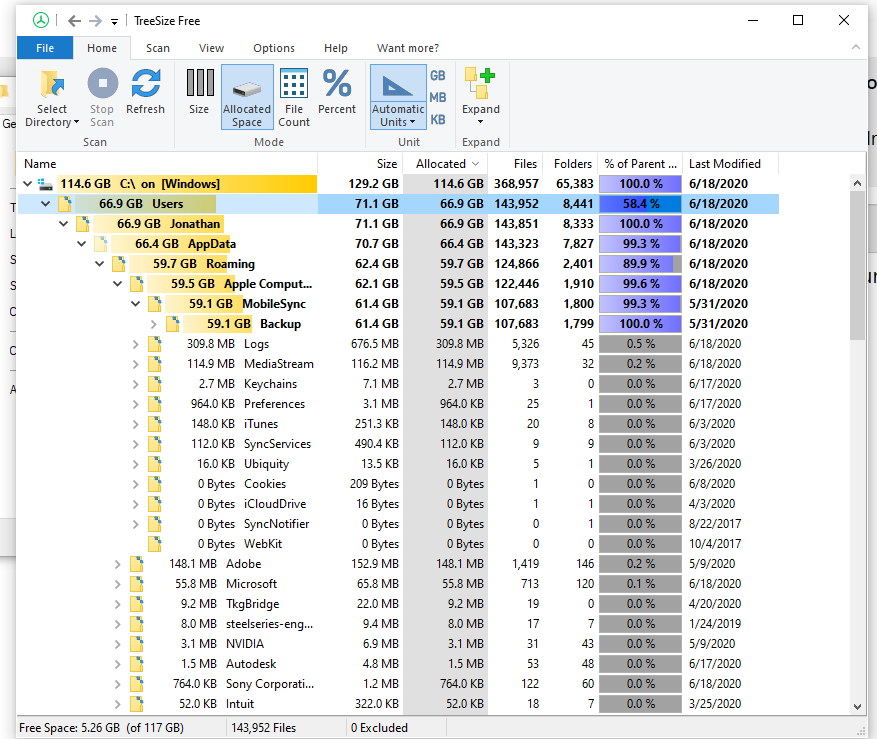The image size is (877, 739).
Task: Click the WebKit folder icon
Action: click(155, 543)
